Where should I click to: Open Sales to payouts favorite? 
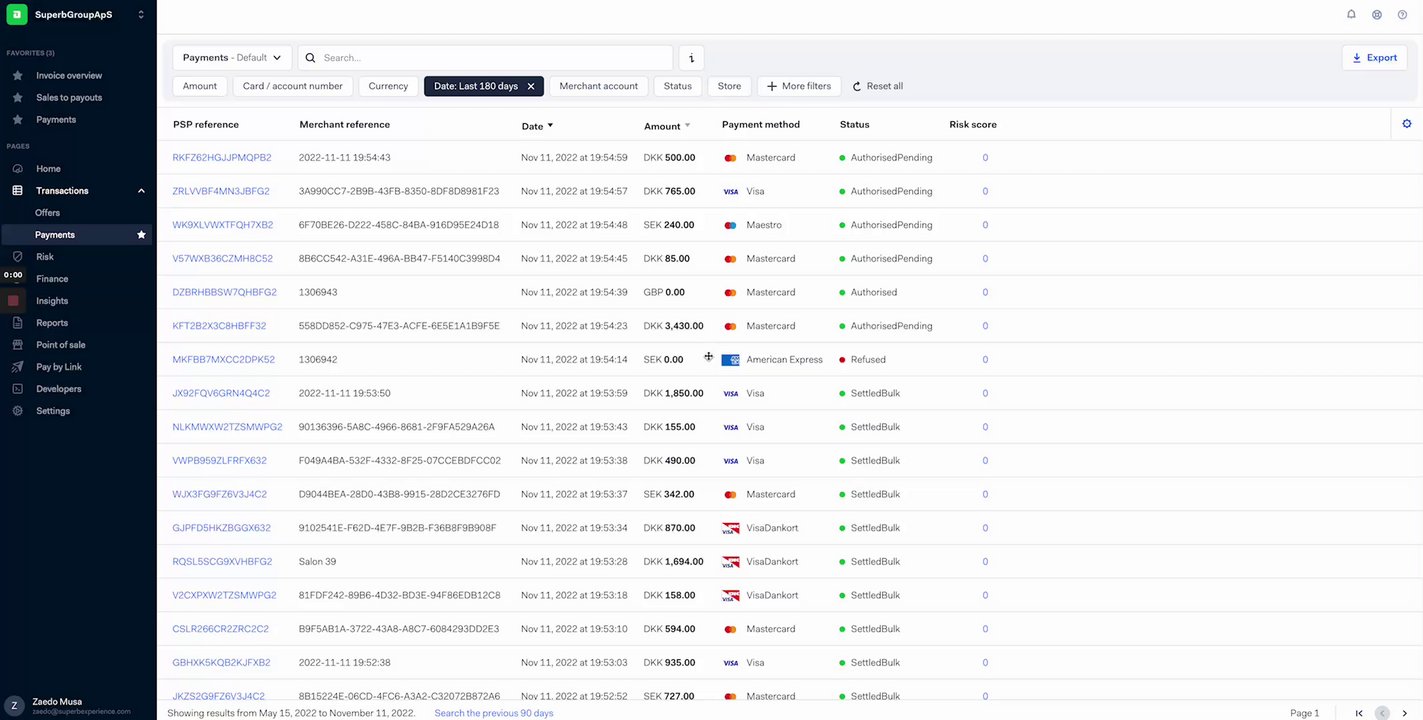point(69,98)
